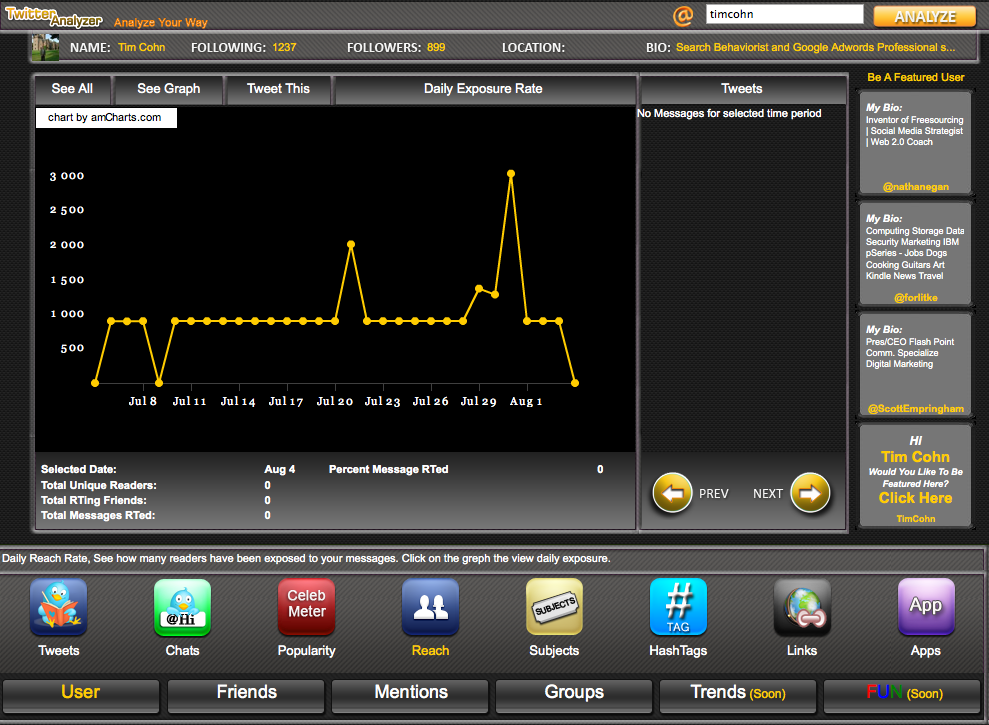Click the username input field containing timcohn
The height and width of the screenshot is (725, 989).
point(784,15)
